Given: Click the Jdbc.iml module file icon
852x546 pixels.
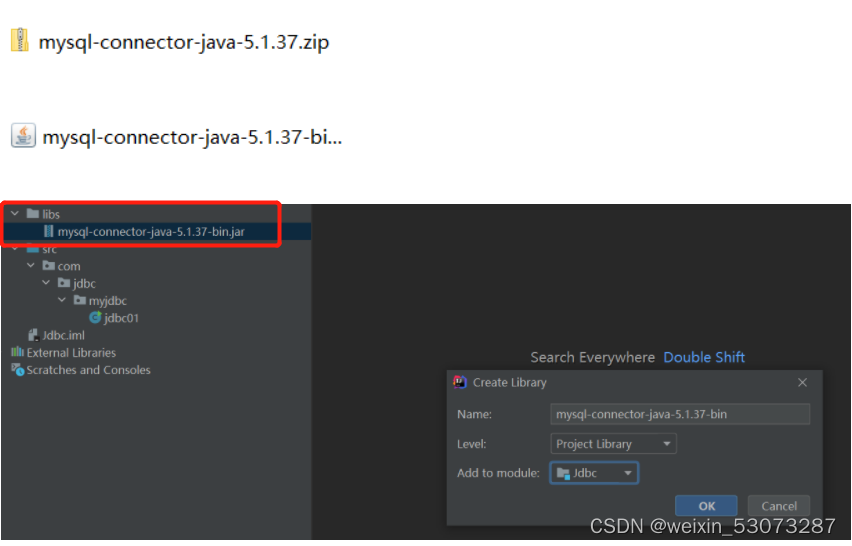Looking at the screenshot, I should coord(34,335).
